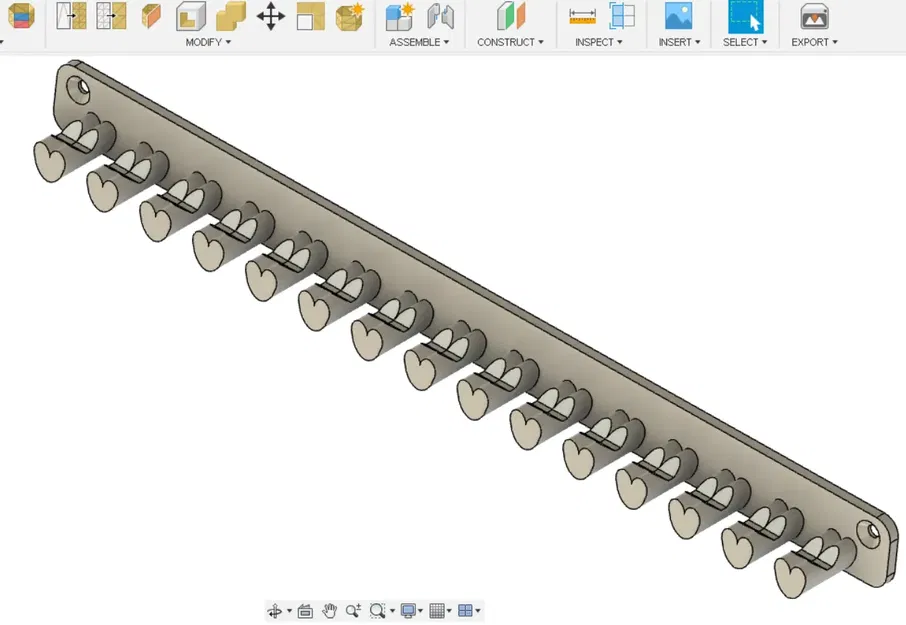Open 3D Print via the Export icon
Viewport: 906px width, 625px height.
pos(813,17)
